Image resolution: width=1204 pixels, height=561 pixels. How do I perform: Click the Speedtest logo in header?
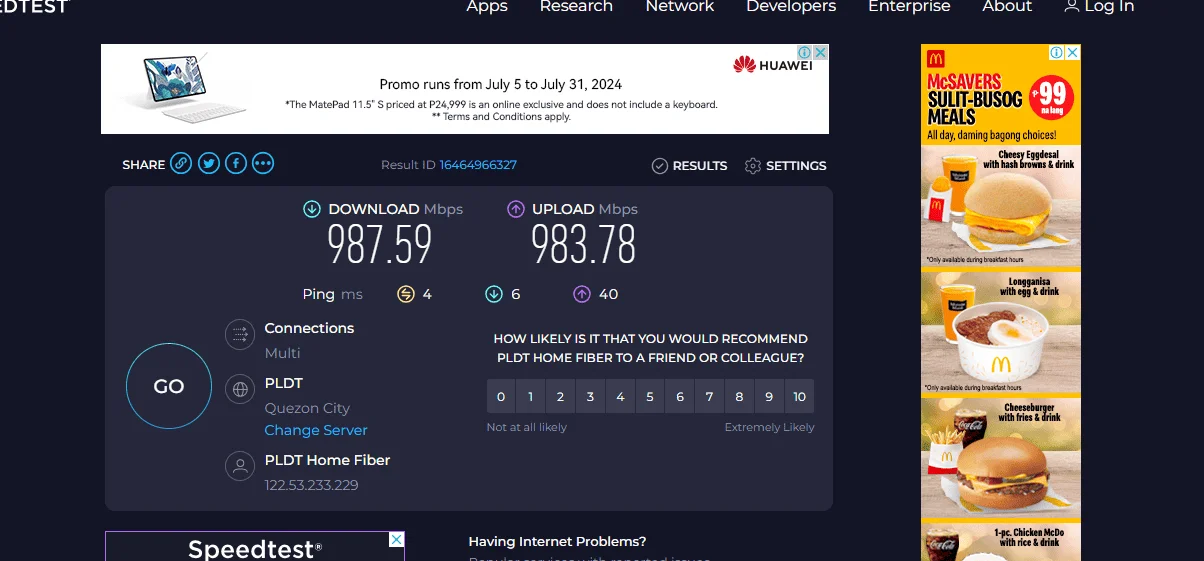34,6
